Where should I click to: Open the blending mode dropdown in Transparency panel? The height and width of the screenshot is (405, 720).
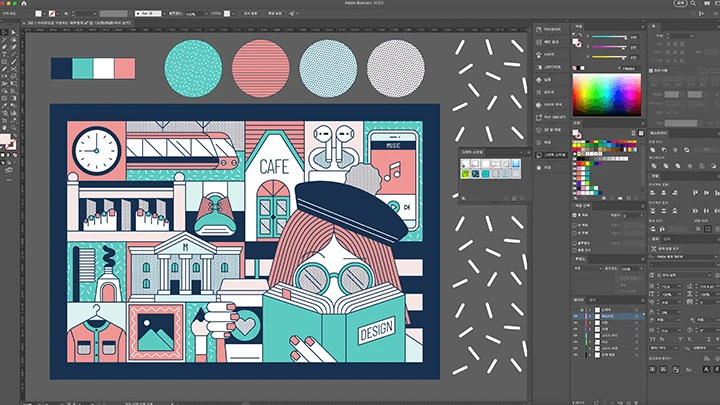(588, 268)
